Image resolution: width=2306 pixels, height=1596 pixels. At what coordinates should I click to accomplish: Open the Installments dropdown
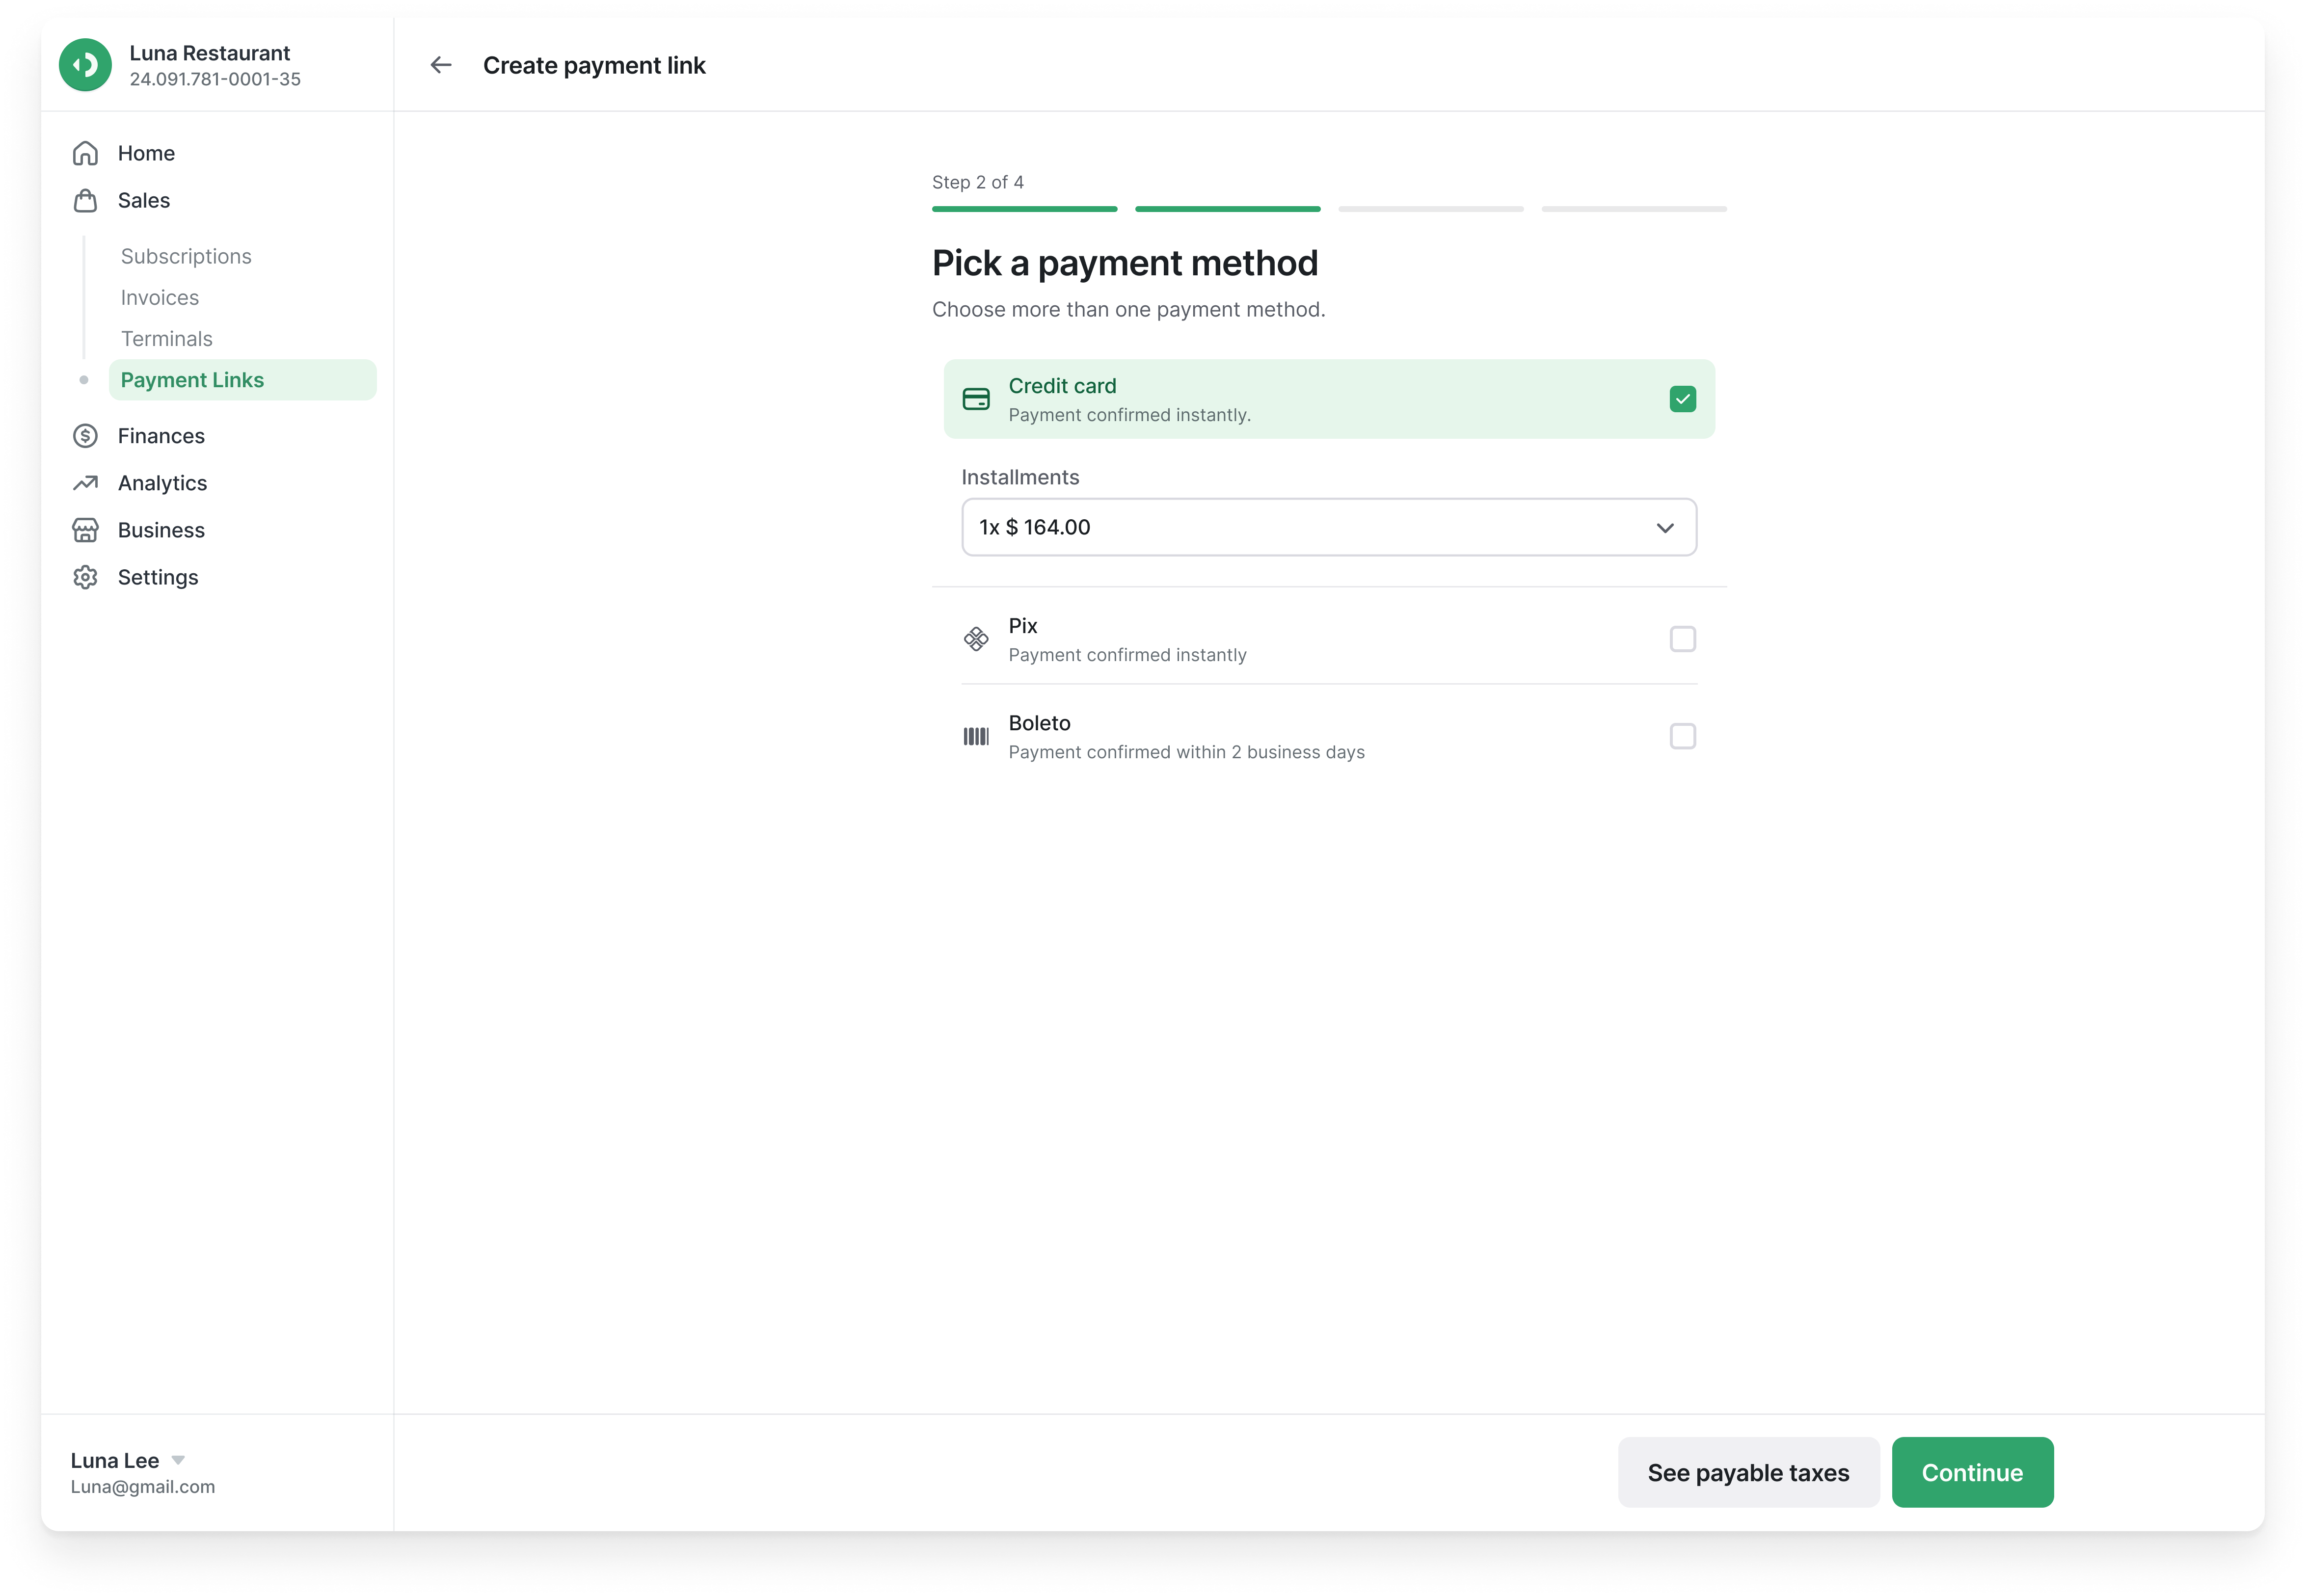tap(1328, 527)
